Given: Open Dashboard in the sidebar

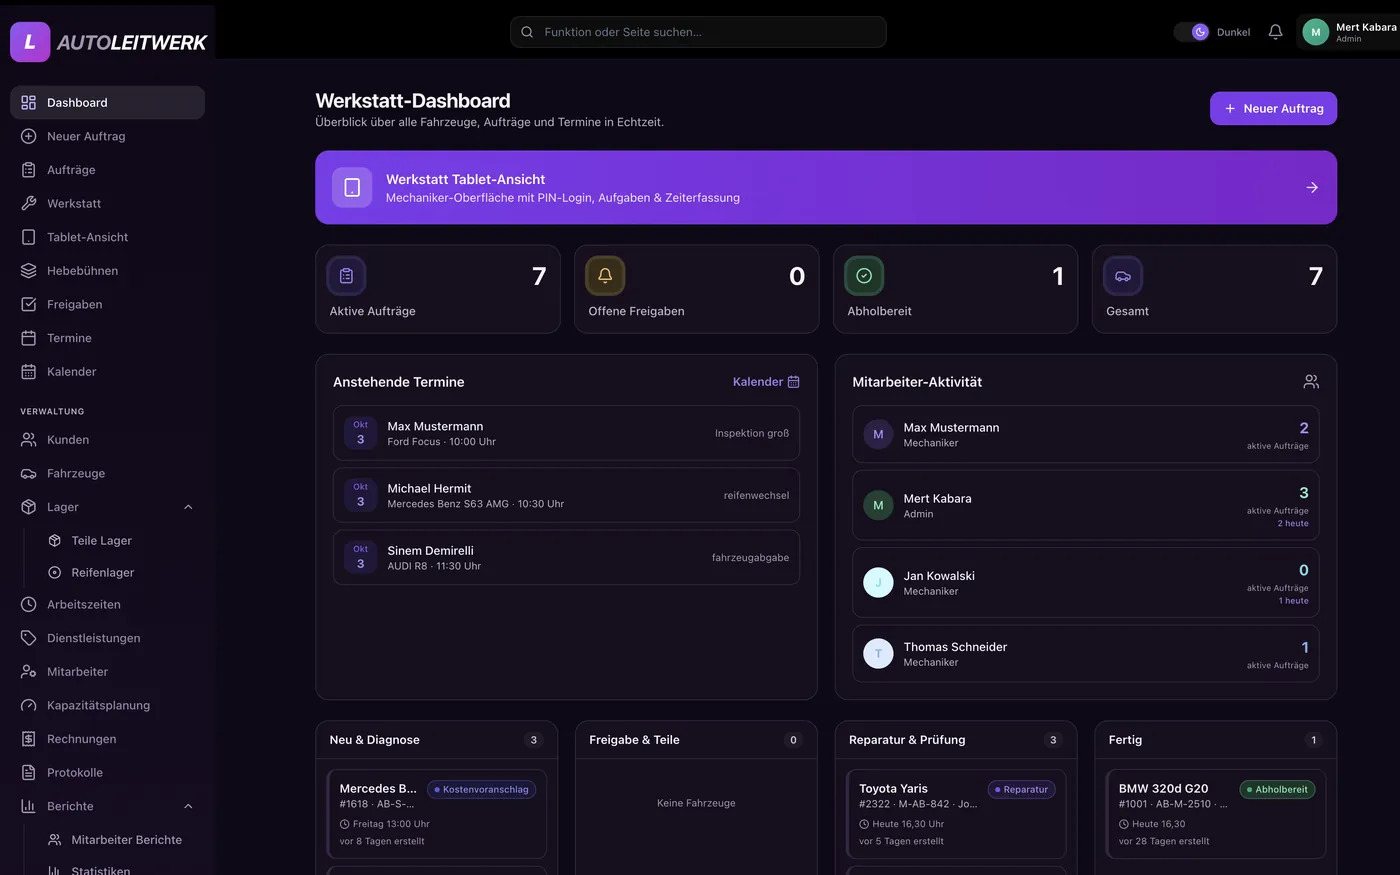Looking at the screenshot, I should click(107, 102).
